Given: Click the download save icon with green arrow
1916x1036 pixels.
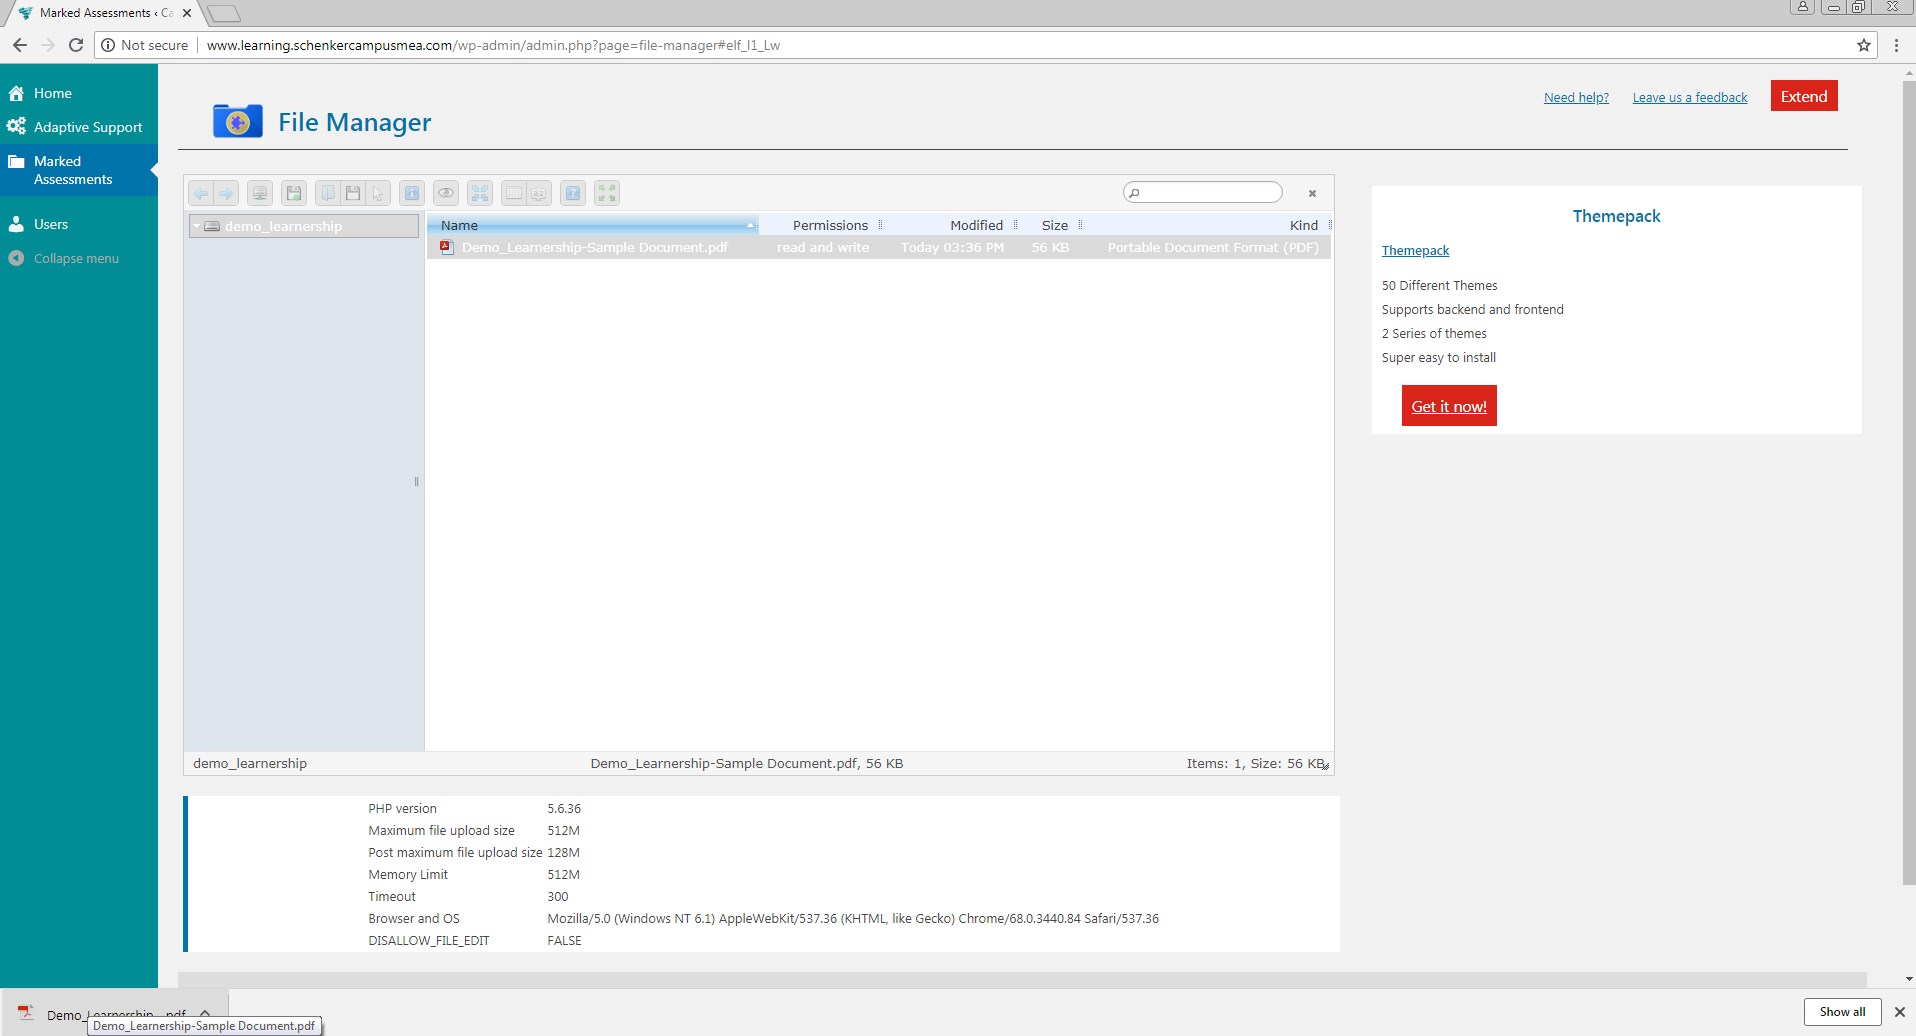Looking at the screenshot, I should pyautogui.click(x=294, y=193).
